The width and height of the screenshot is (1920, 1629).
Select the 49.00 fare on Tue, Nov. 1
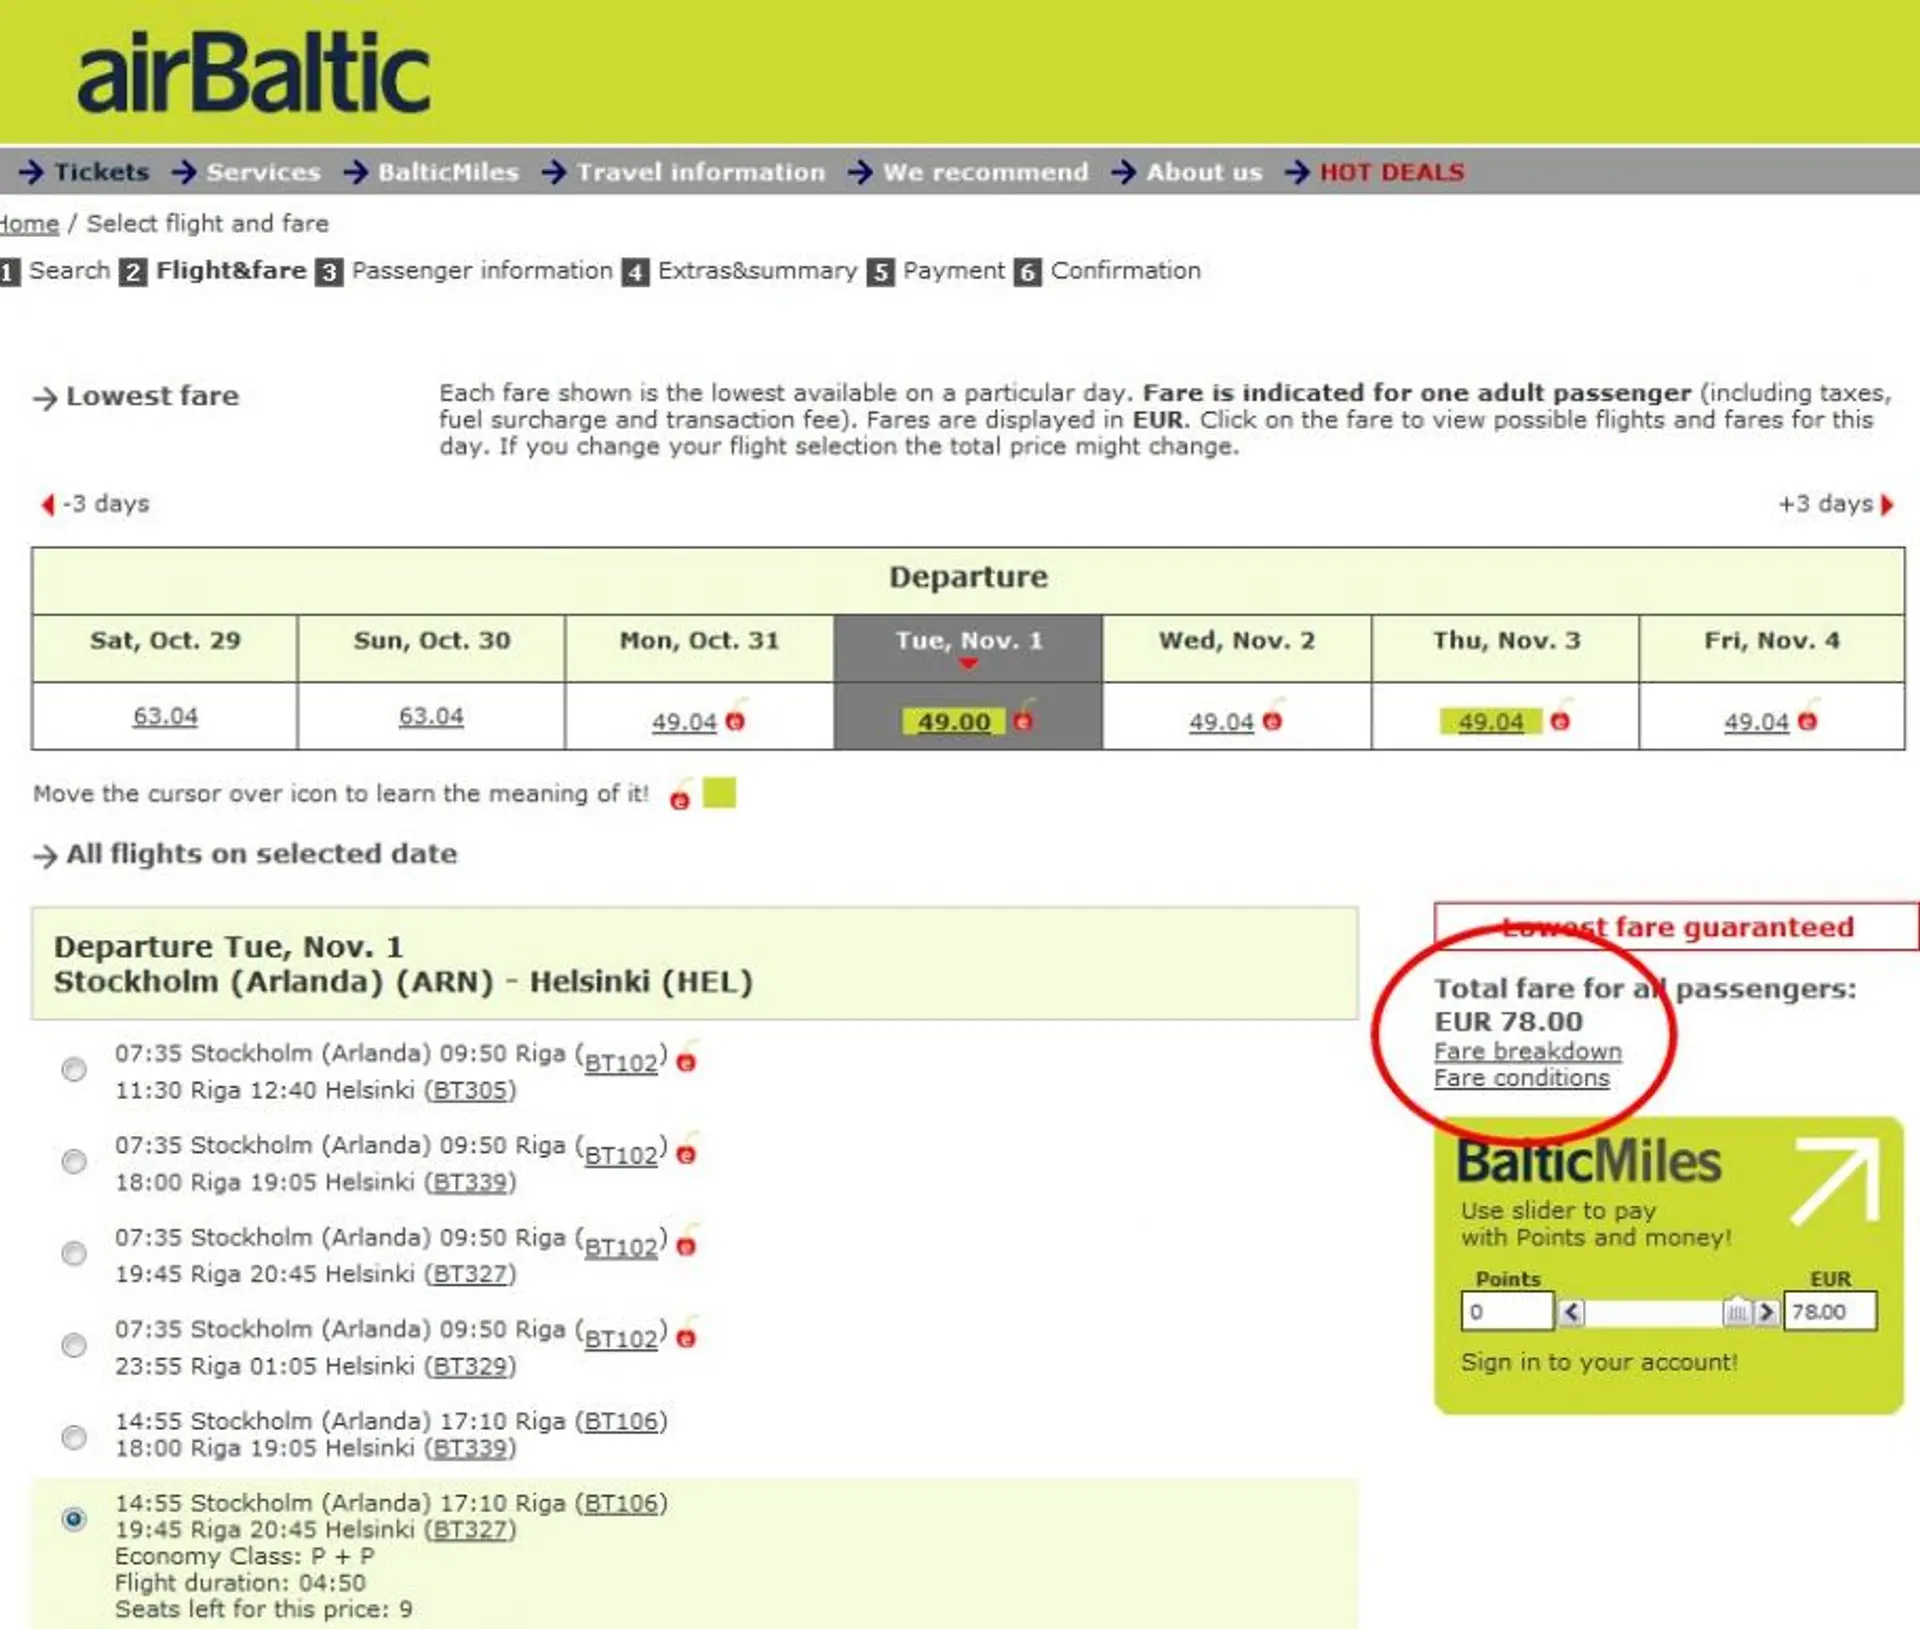pyautogui.click(x=954, y=721)
